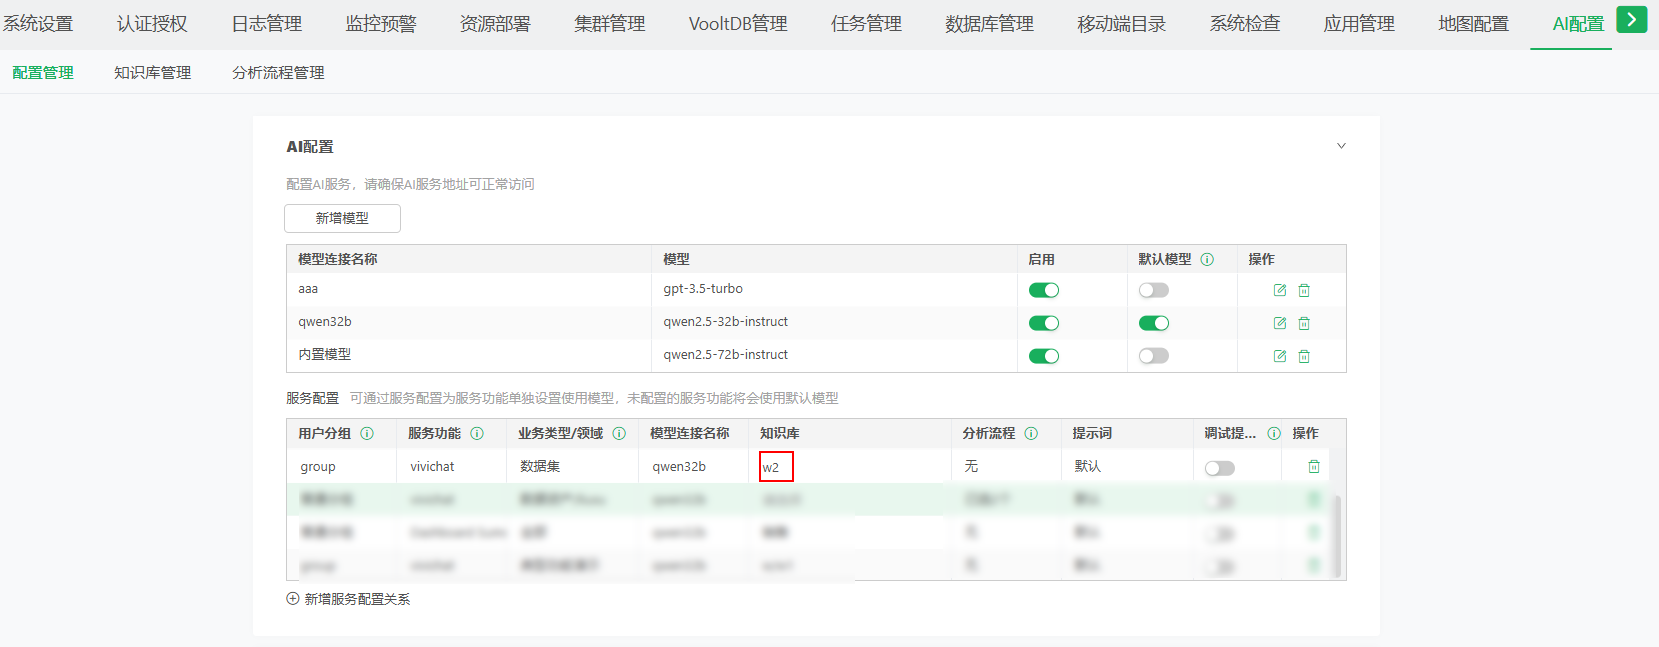Viewport: 1659px width, 647px height.
Task: Set aaa as the default model
Action: pyautogui.click(x=1153, y=290)
